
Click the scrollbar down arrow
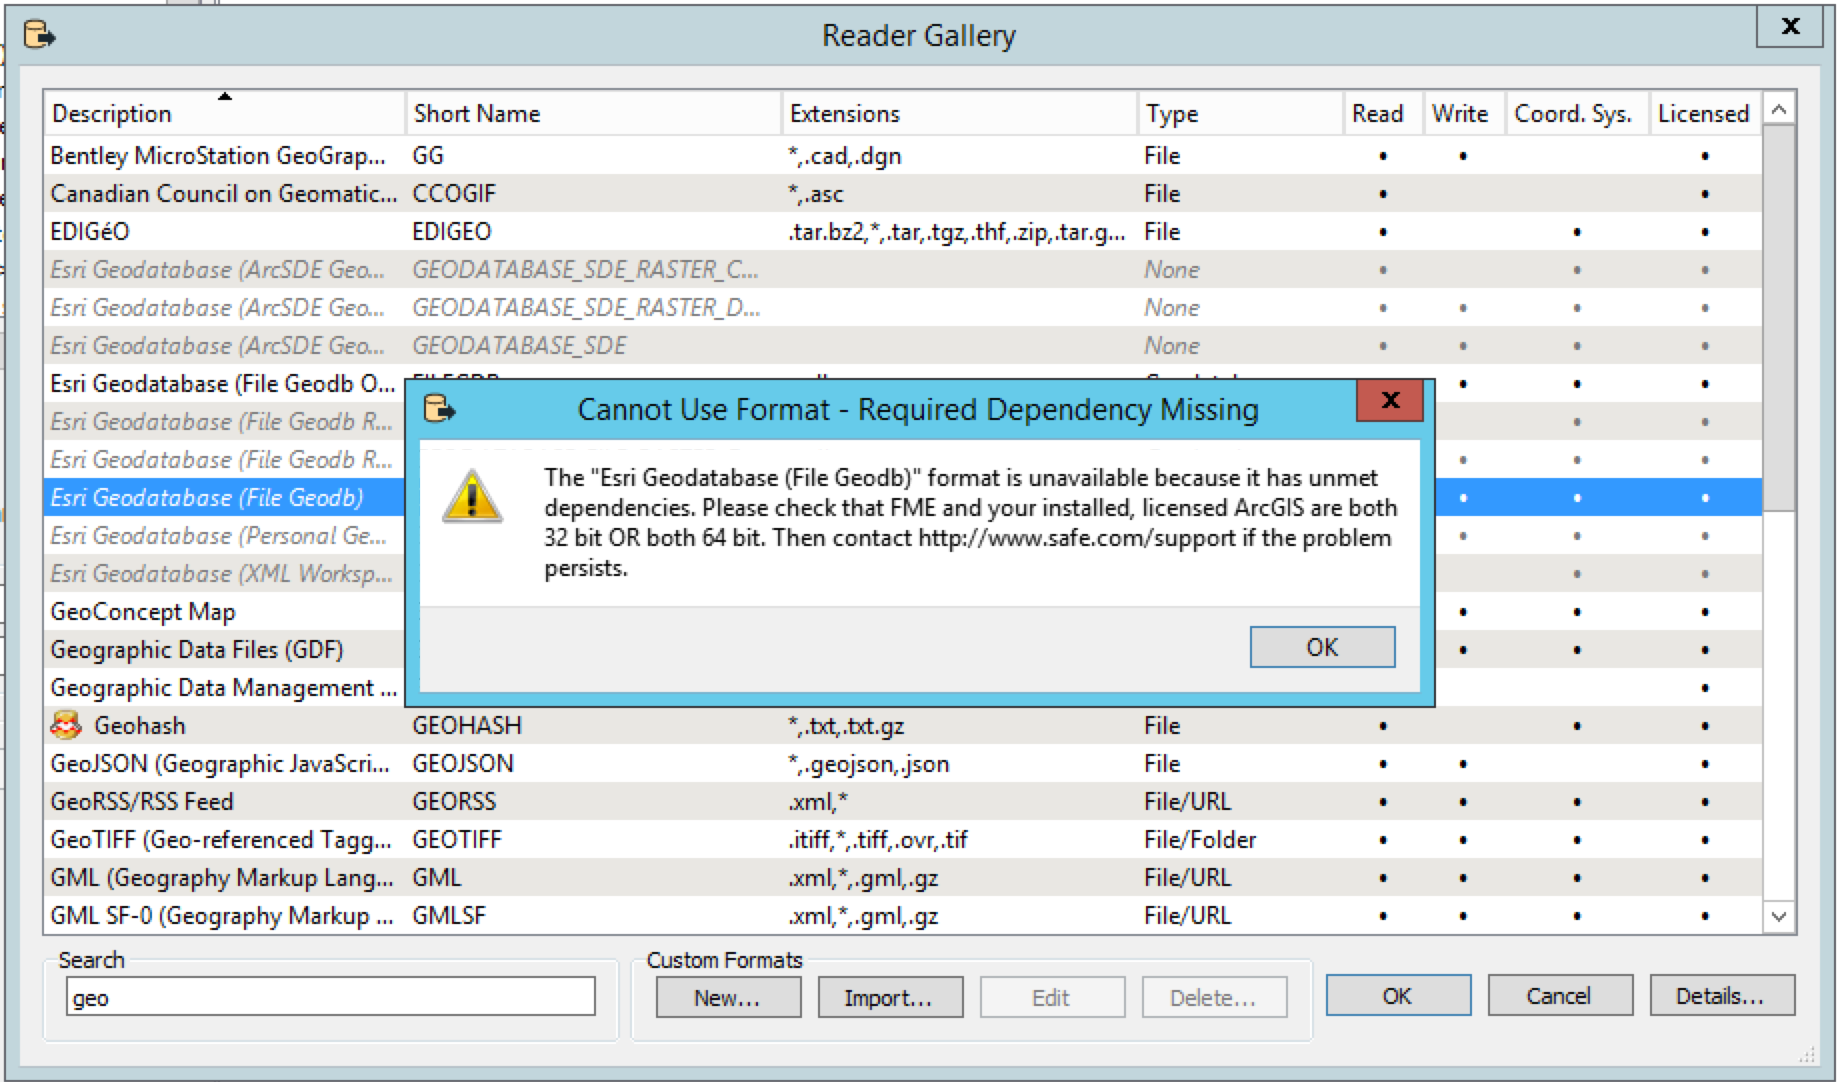[x=1779, y=916]
